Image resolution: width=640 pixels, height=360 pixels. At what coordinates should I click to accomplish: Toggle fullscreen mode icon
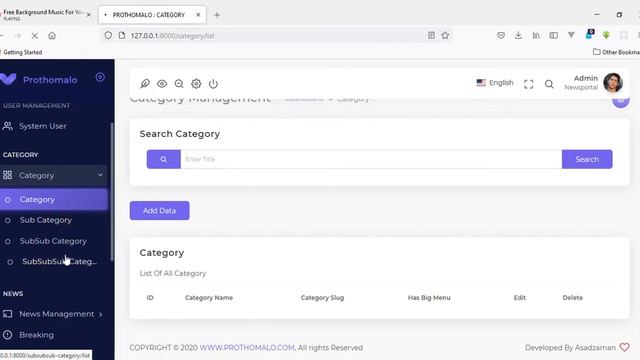[529, 84]
